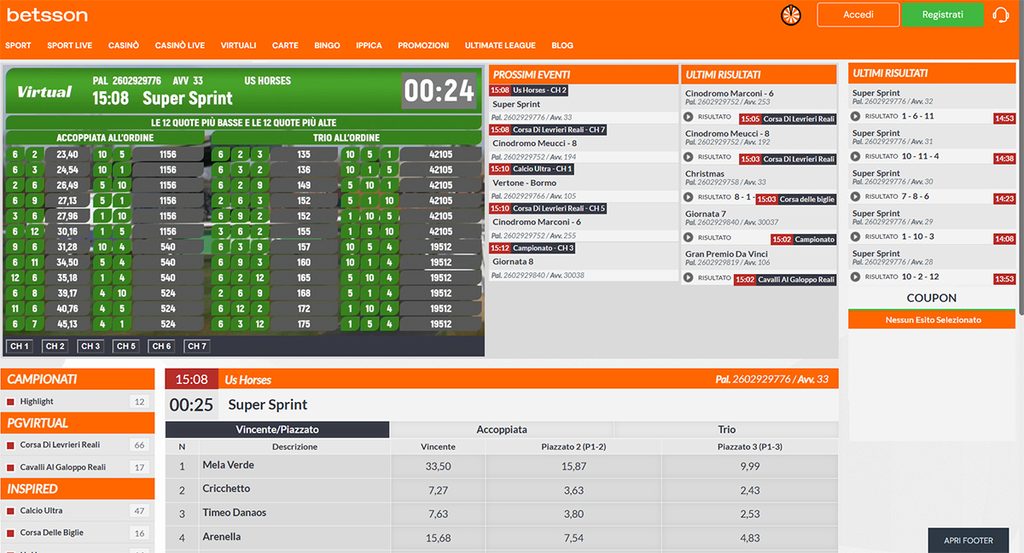The image size is (1024, 553).
Task: Select the Vincente/Piazzato tab
Action: 277,430
